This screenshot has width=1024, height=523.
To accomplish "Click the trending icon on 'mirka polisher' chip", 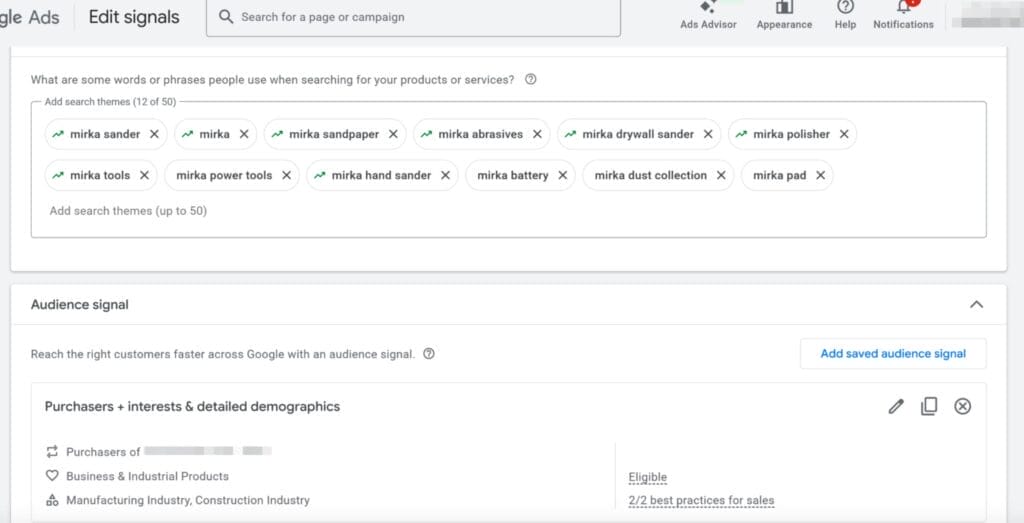I will coord(741,134).
